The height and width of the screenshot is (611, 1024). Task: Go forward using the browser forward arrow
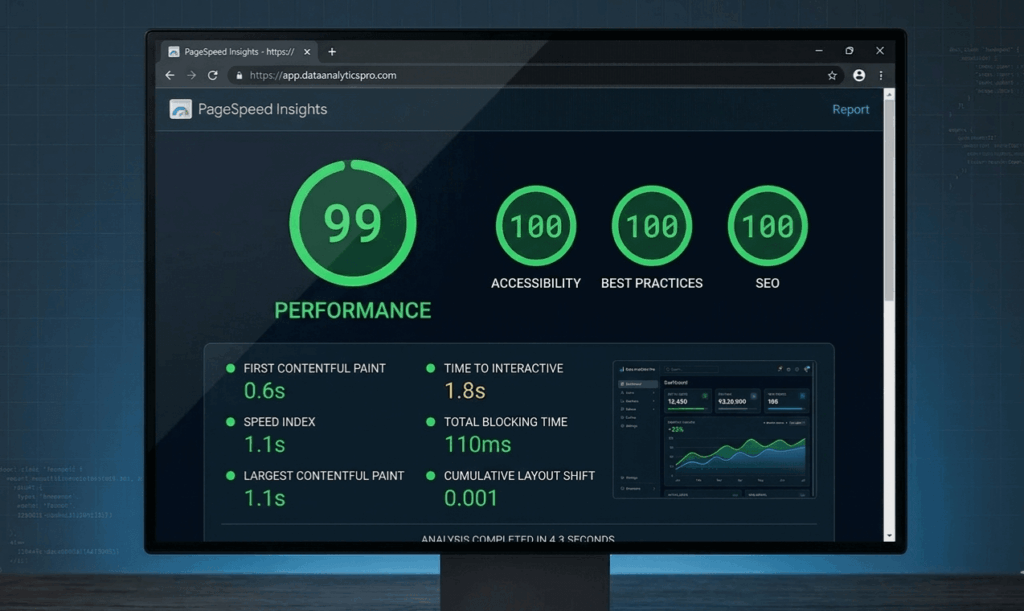point(191,75)
